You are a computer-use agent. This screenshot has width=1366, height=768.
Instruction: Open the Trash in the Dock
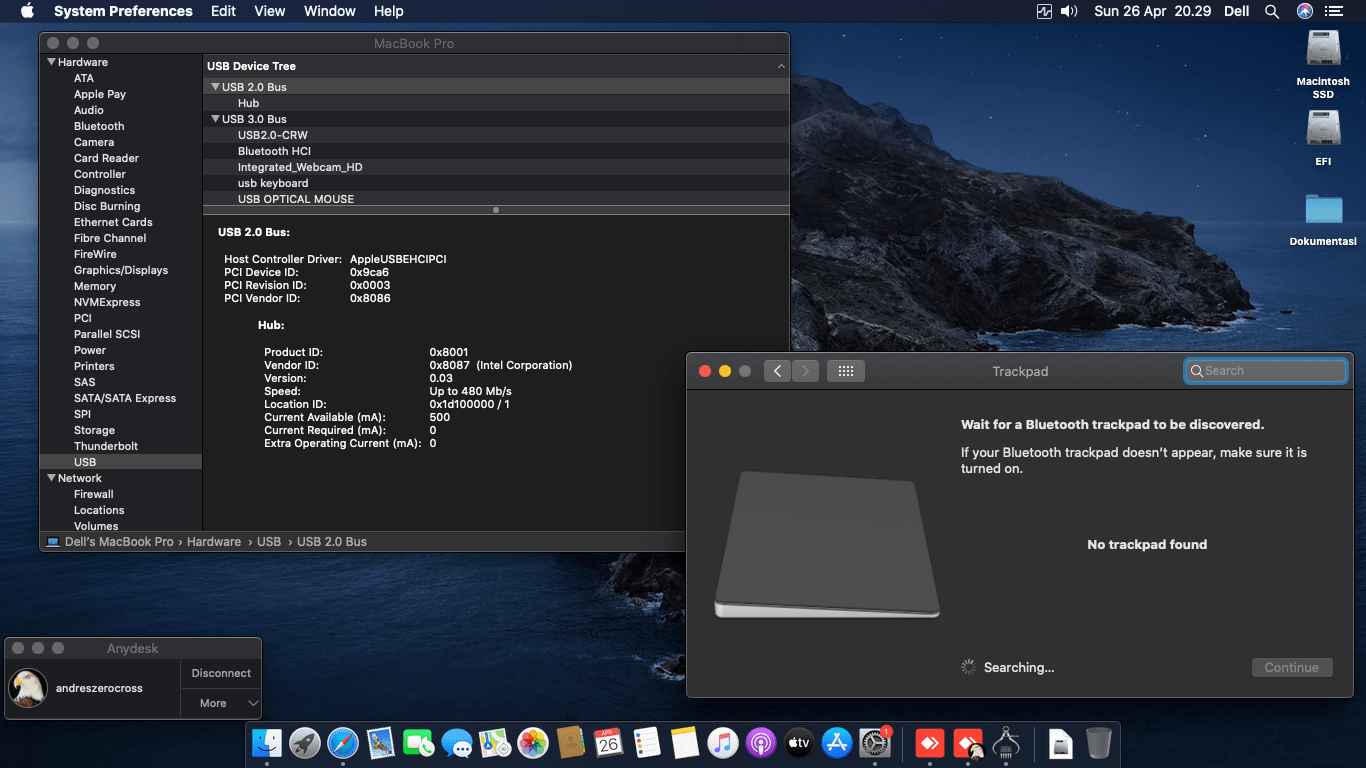coord(1099,742)
